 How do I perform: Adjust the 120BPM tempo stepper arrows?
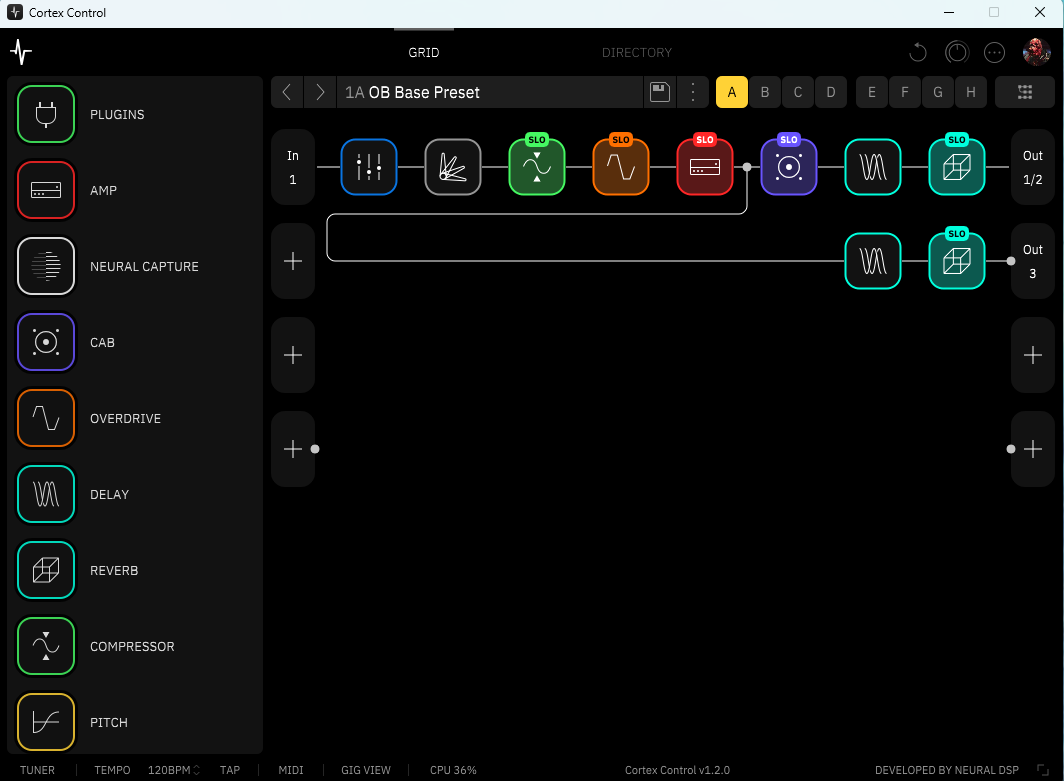pos(197,770)
